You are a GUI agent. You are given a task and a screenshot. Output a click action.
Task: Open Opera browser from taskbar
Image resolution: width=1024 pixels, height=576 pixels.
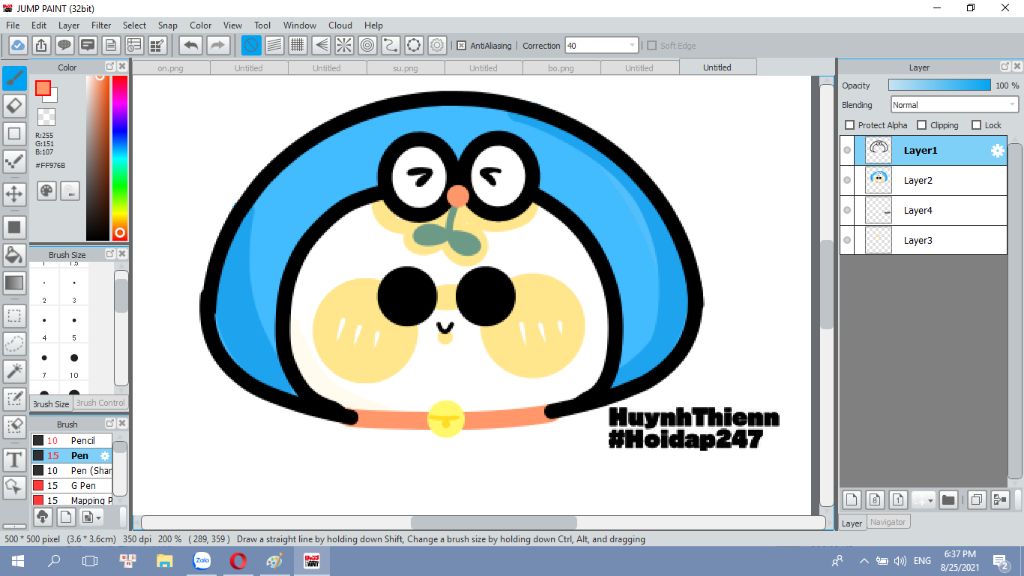[238, 561]
